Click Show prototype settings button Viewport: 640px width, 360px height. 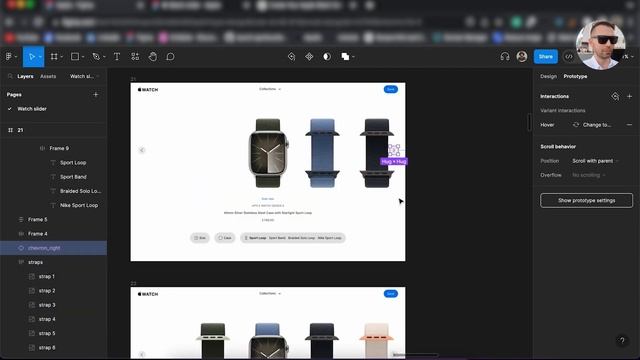click(586, 200)
